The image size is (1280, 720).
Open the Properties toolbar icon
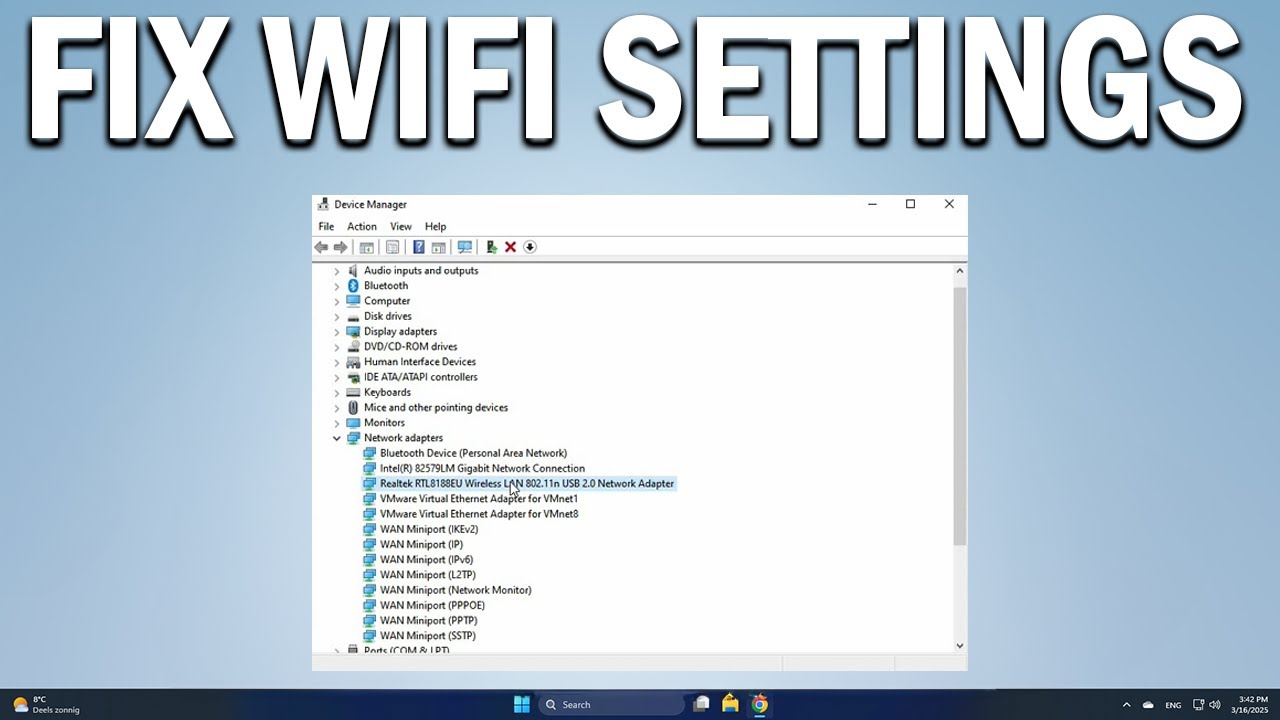point(392,247)
